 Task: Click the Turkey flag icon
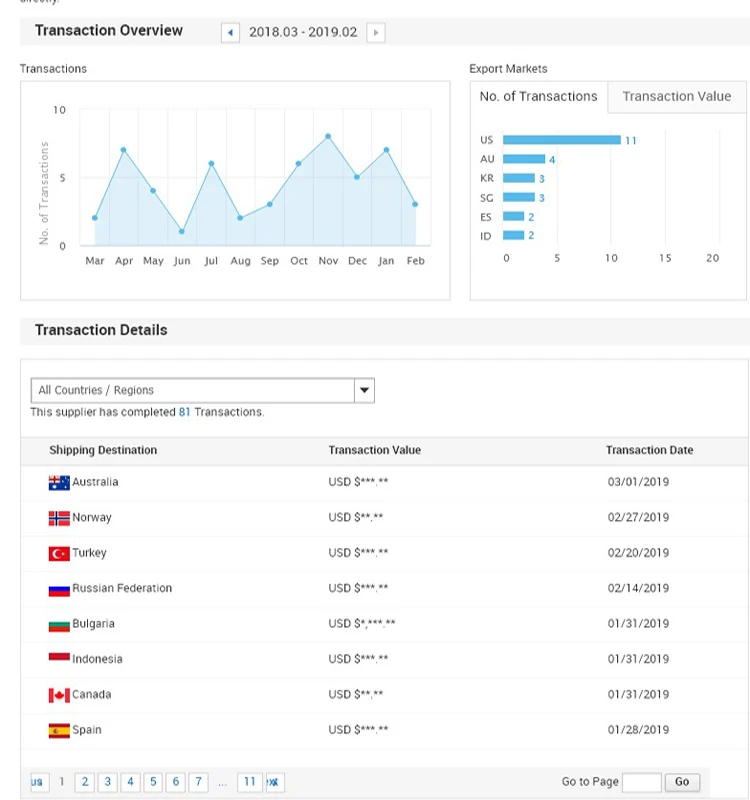coord(59,553)
